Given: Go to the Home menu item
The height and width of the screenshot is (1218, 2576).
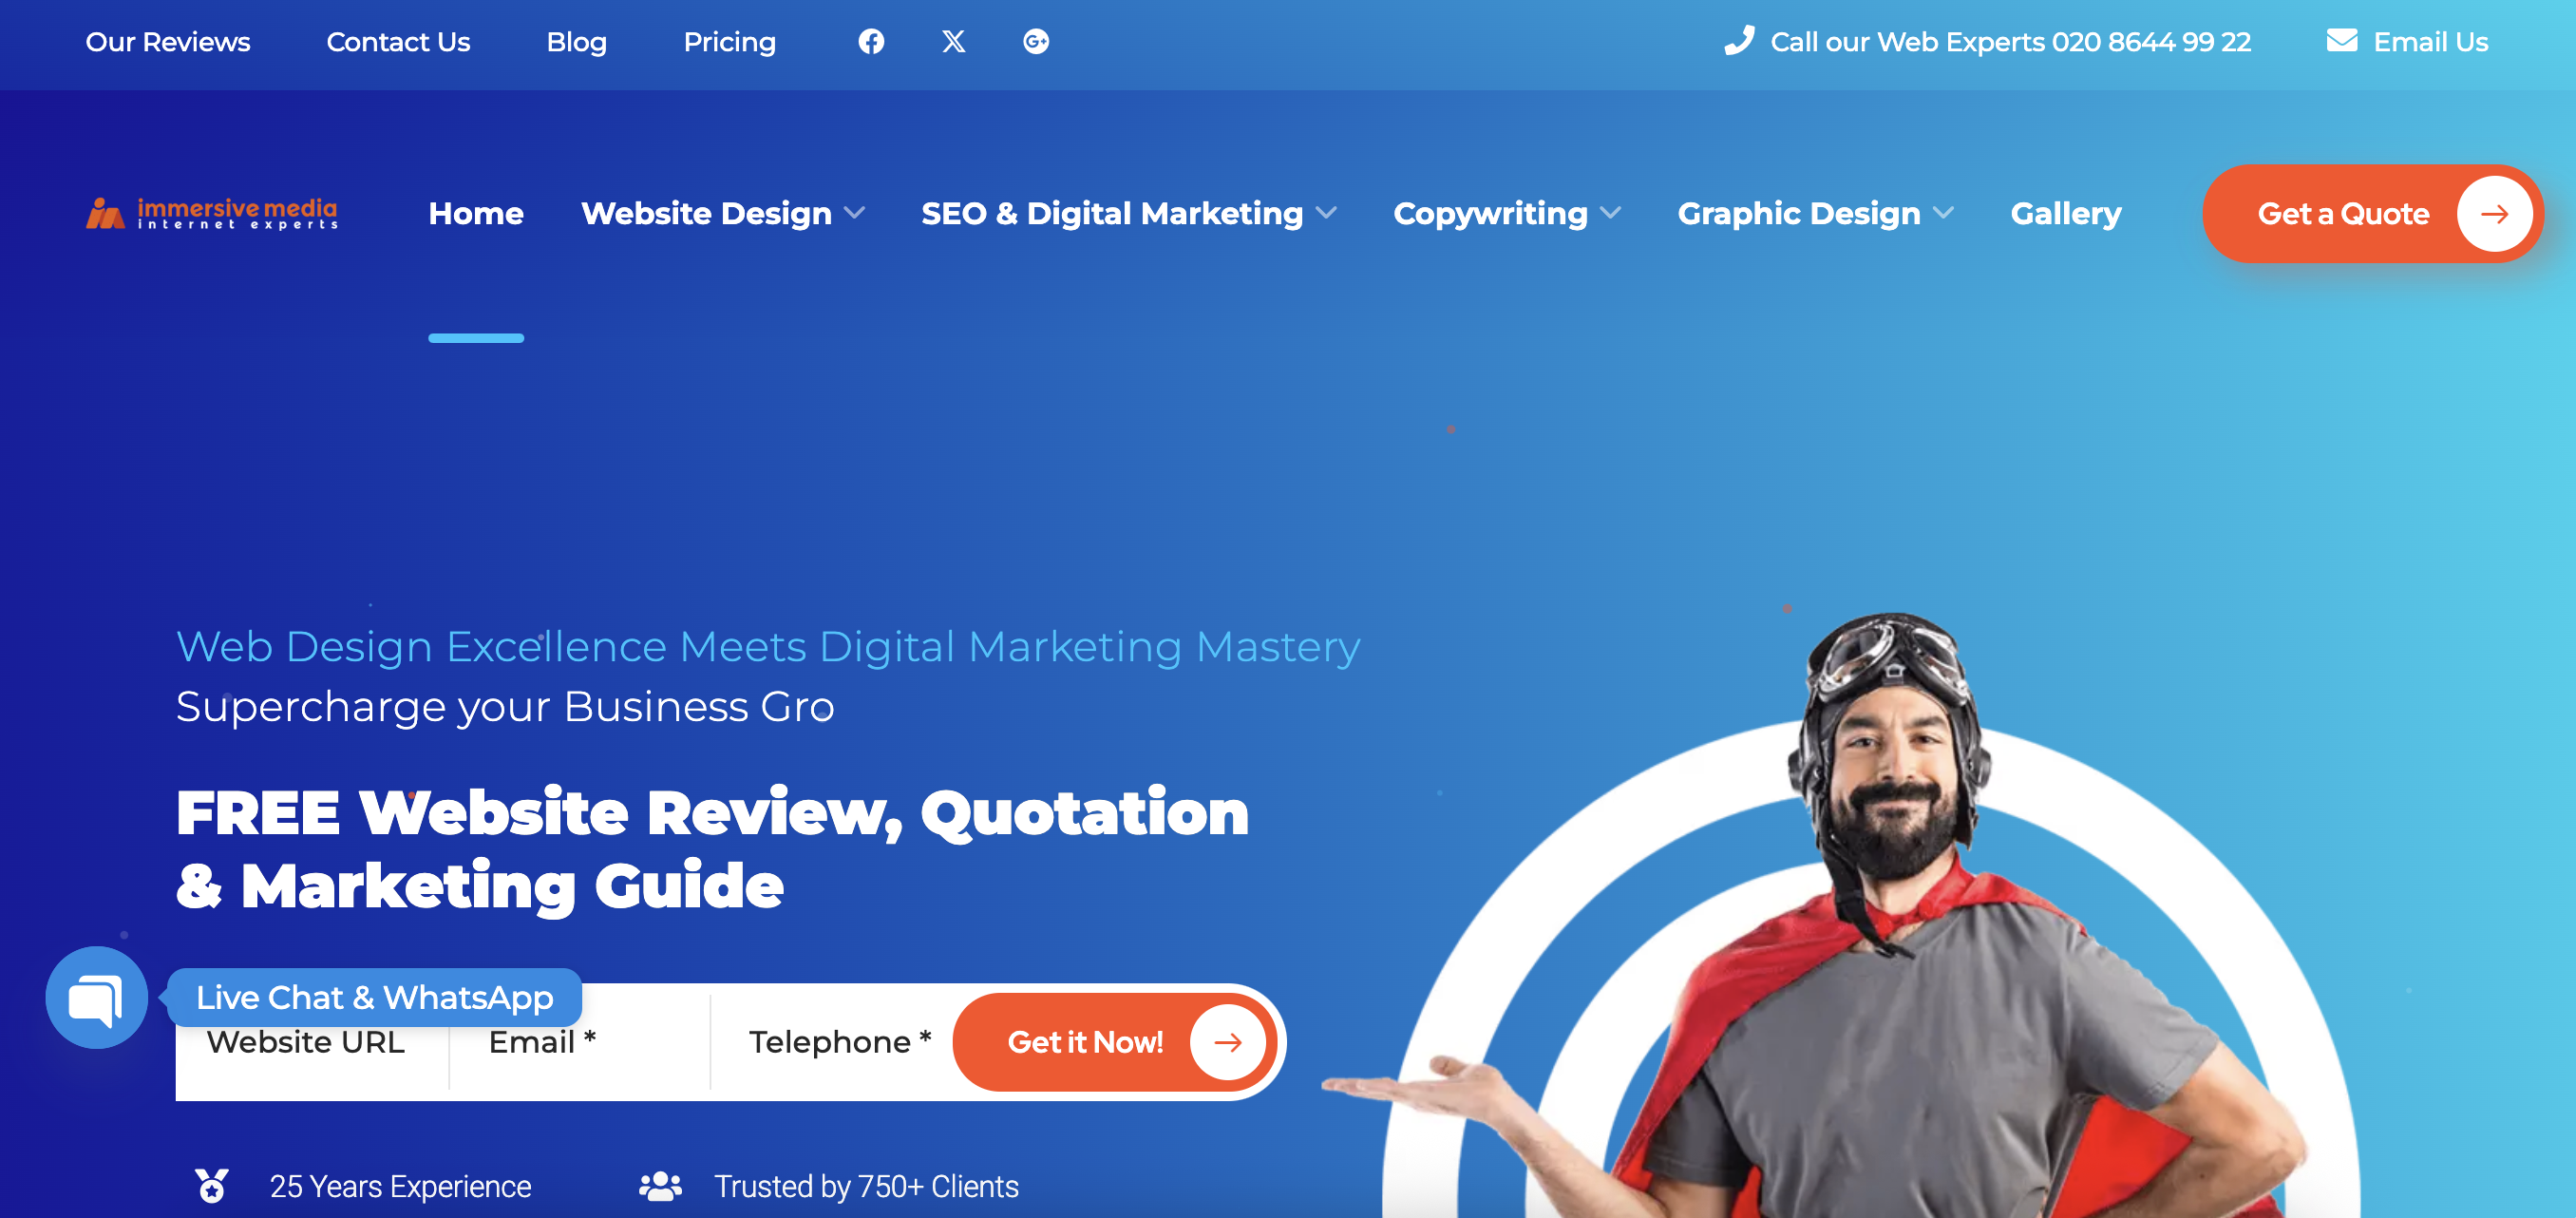Looking at the screenshot, I should point(476,213).
